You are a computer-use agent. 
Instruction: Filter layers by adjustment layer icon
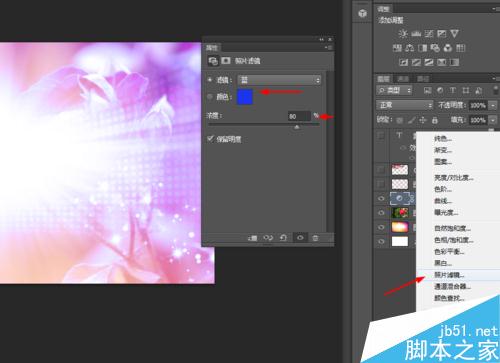coord(440,90)
